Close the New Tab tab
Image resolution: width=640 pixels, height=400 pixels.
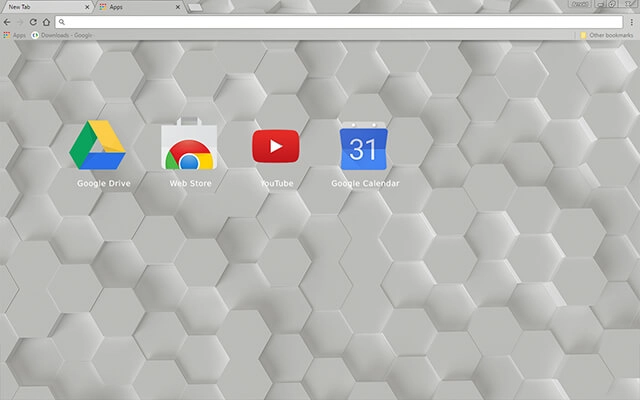pyautogui.click(x=87, y=7)
